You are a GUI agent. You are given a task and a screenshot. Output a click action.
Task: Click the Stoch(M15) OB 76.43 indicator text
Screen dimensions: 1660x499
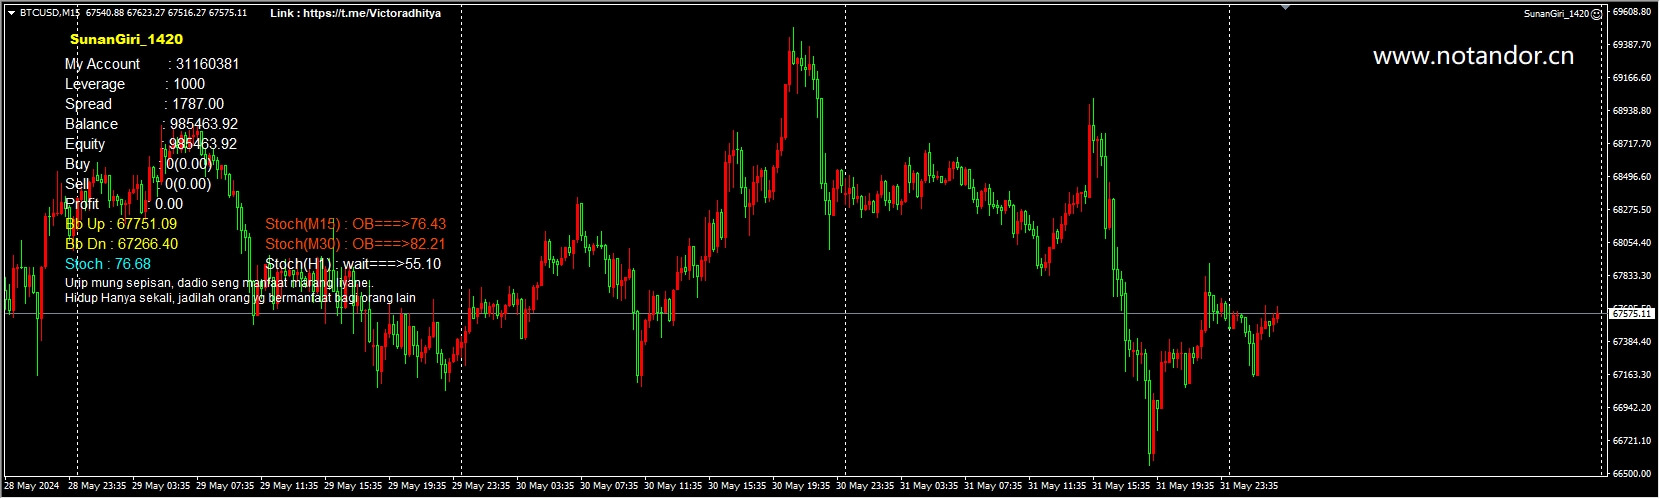click(355, 224)
